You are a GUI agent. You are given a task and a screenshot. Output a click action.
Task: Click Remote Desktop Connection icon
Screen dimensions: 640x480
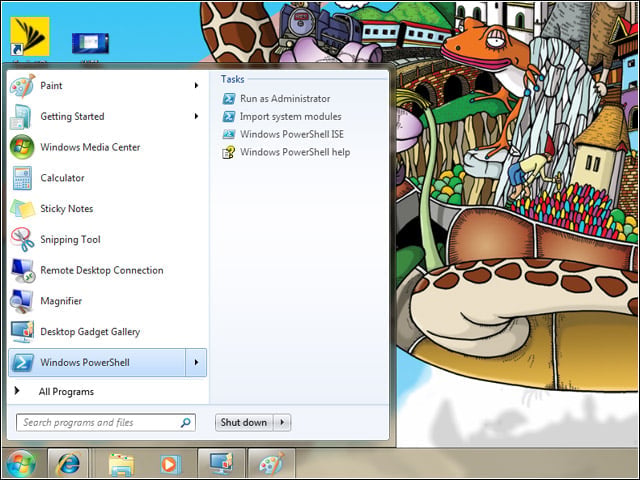click(x=22, y=270)
